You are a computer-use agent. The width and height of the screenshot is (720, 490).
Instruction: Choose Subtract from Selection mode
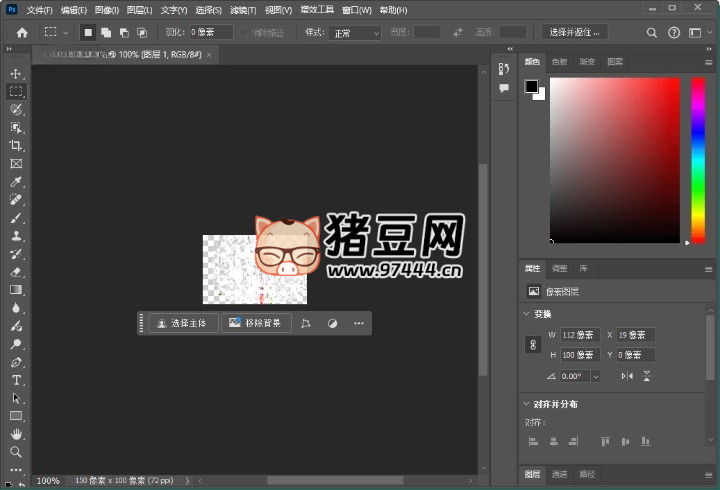click(124, 33)
